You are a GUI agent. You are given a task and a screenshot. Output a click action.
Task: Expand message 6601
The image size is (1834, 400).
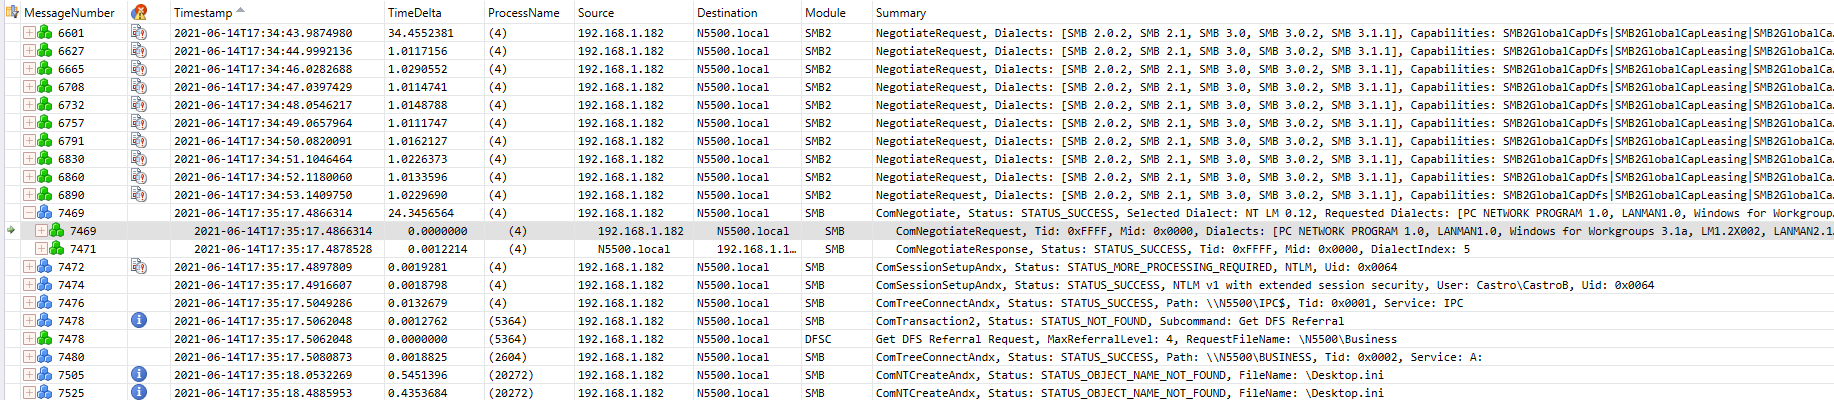[29, 33]
